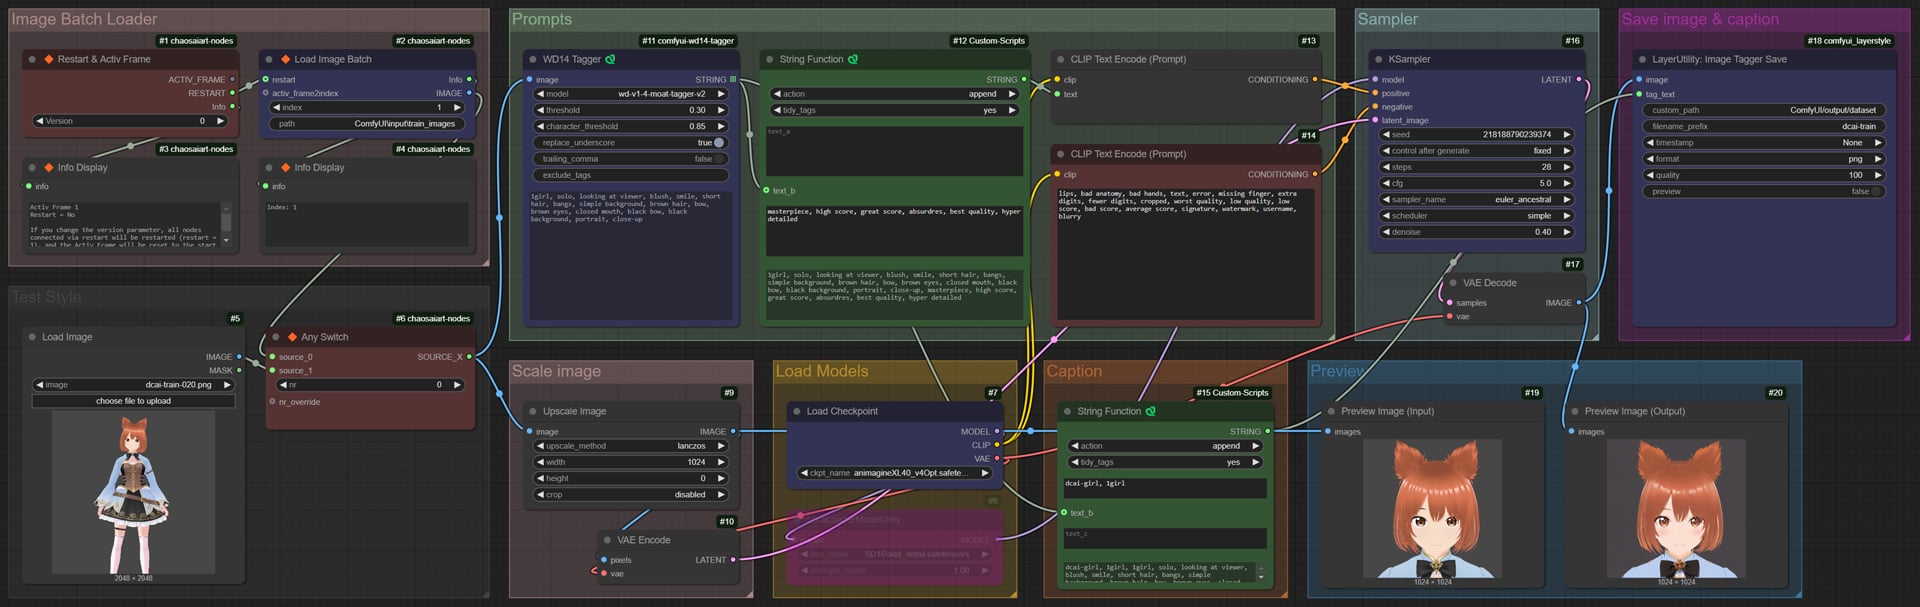Click the filename_prefix field
The image size is (1920, 607).
tap(1764, 126)
